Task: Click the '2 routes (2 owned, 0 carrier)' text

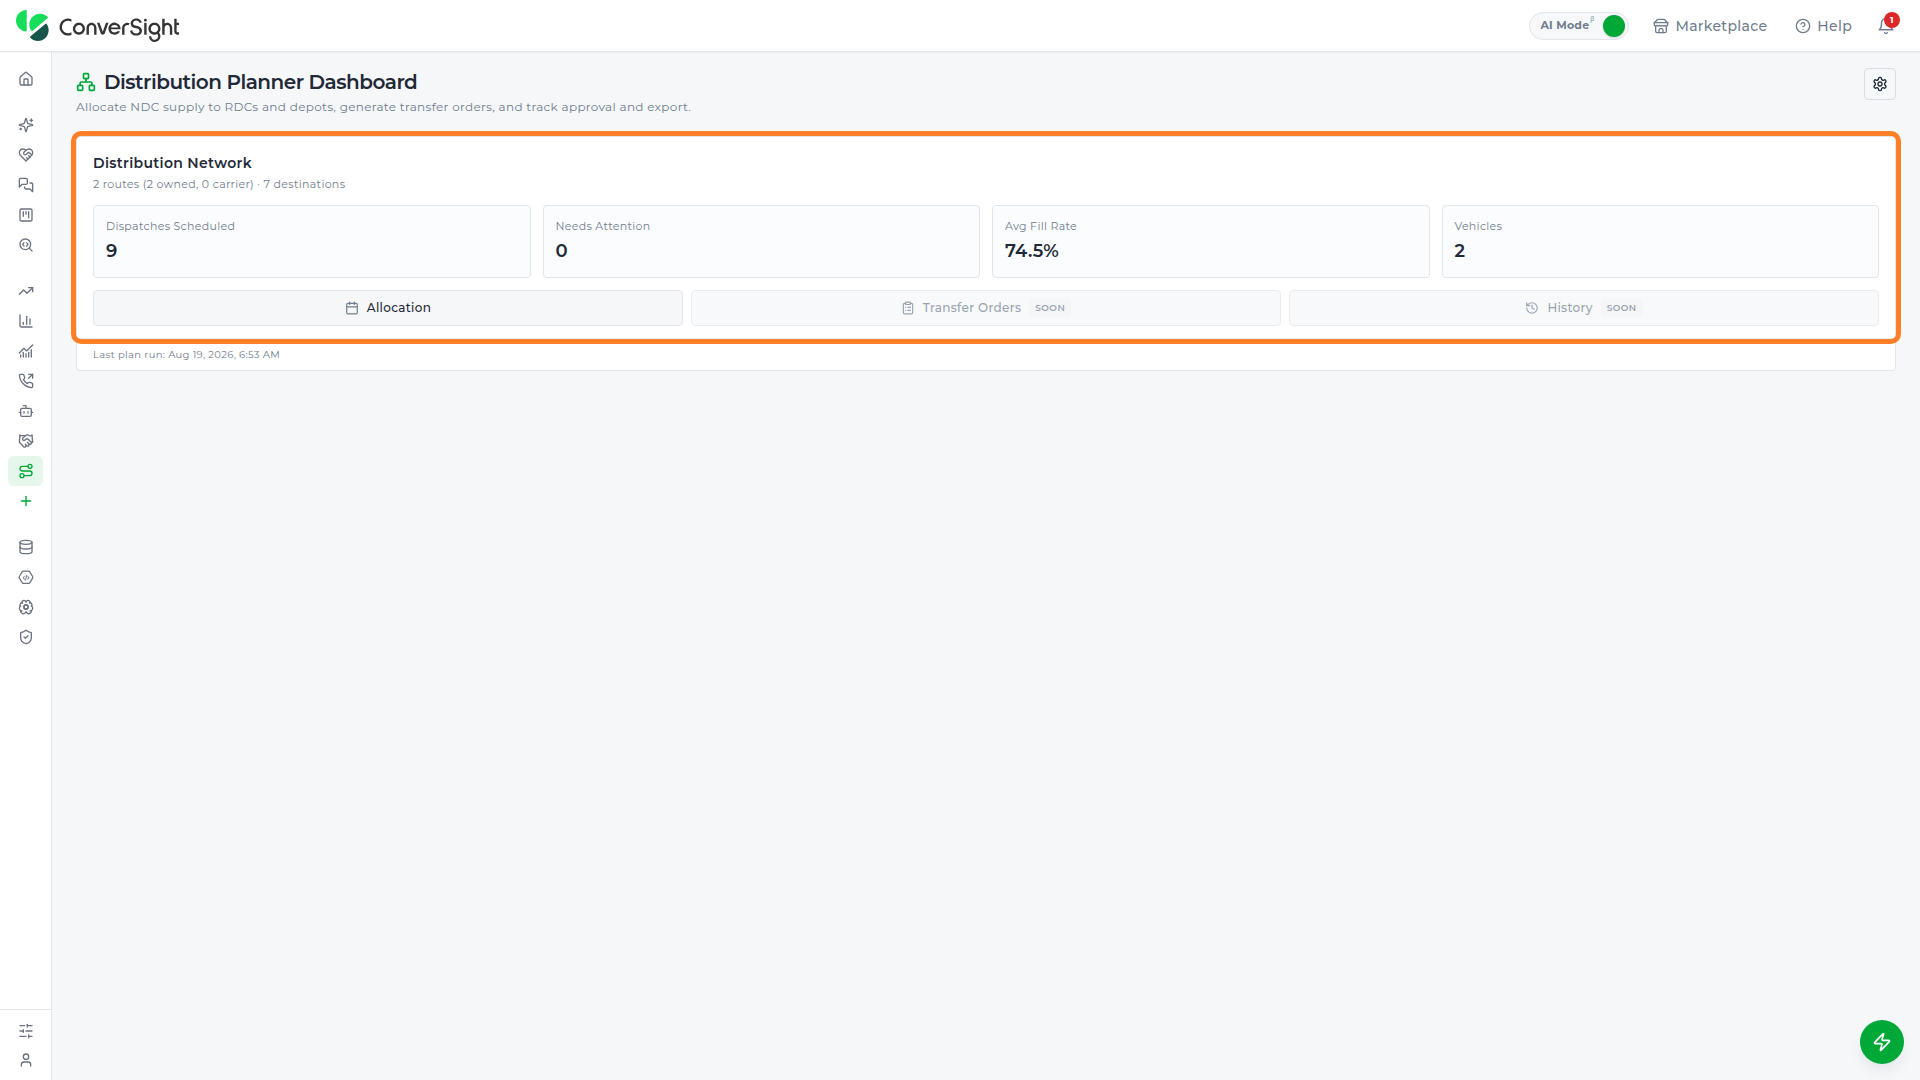Action: 173,184
